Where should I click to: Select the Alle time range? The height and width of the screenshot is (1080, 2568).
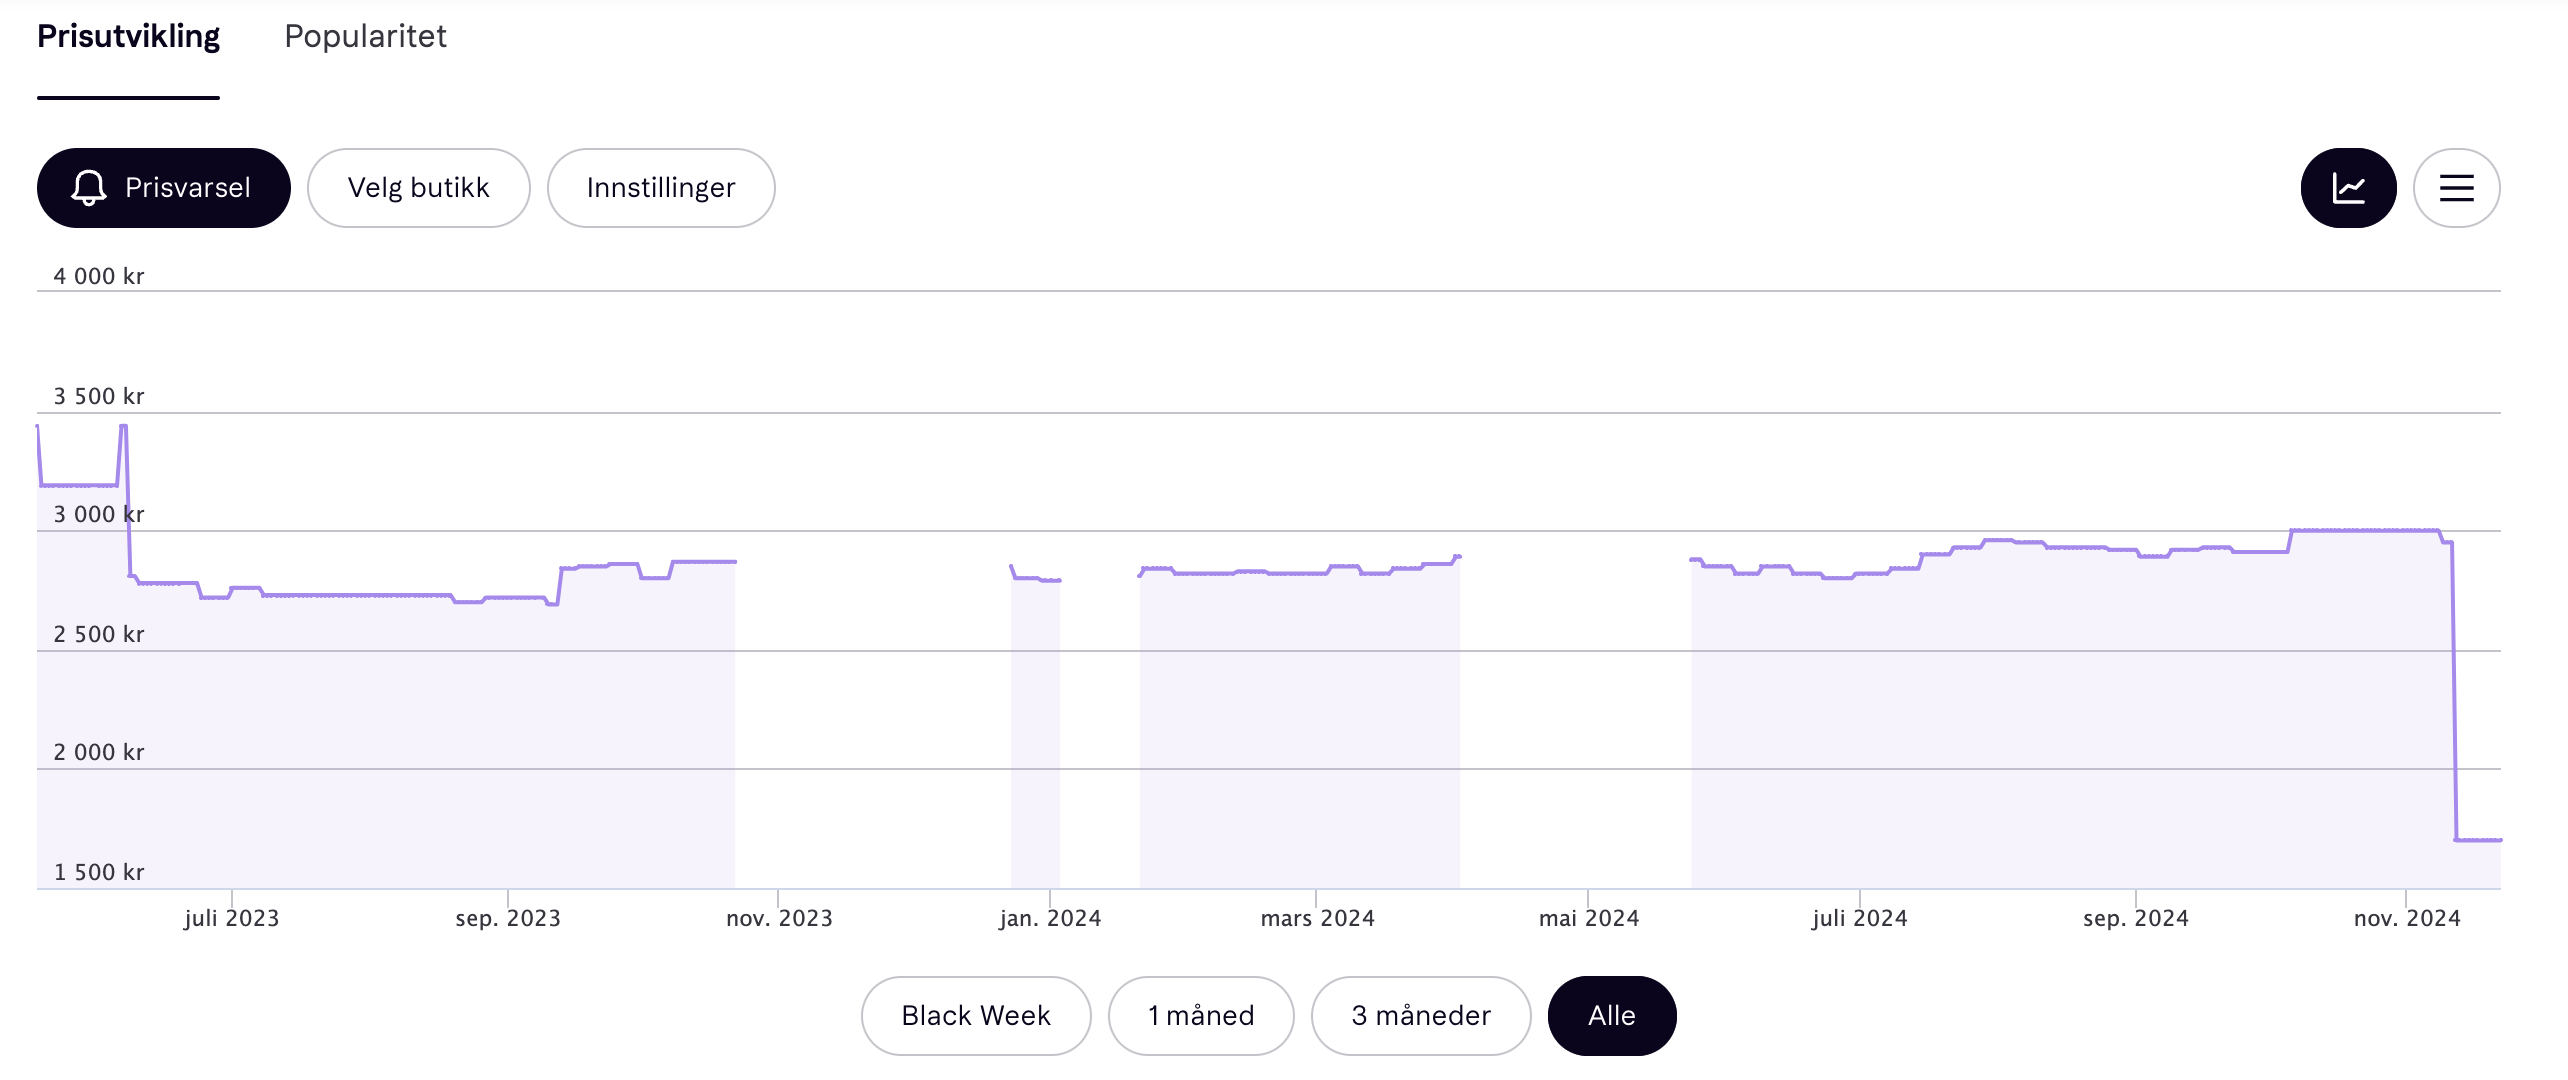coord(1611,1016)
